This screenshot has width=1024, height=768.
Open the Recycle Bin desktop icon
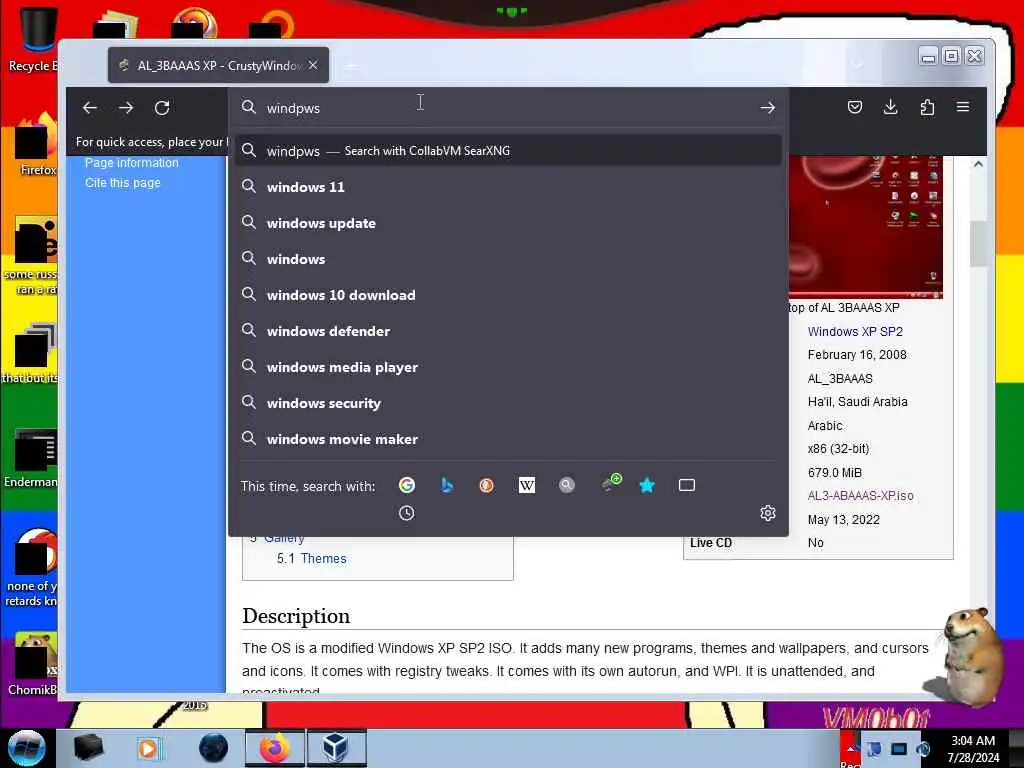[34, 39]
